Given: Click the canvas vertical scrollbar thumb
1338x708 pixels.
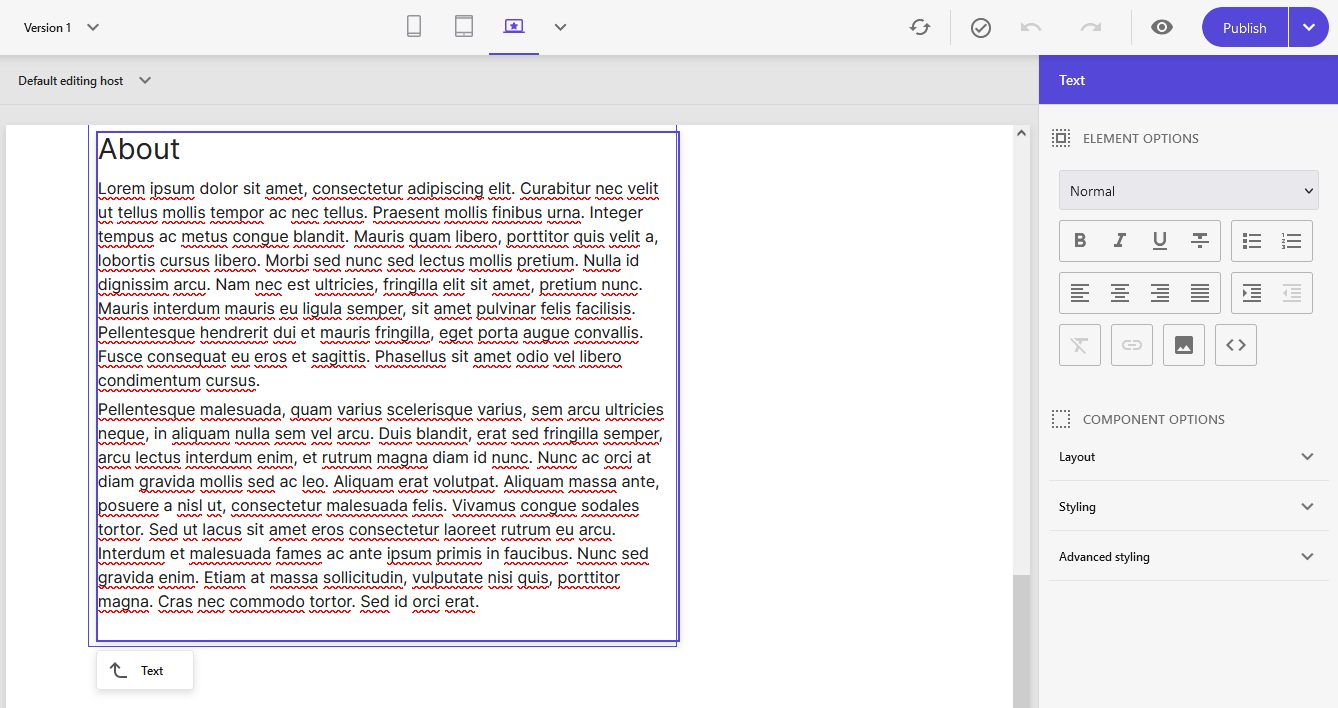Looking at the screenshot, I should tap(1021, 641).
